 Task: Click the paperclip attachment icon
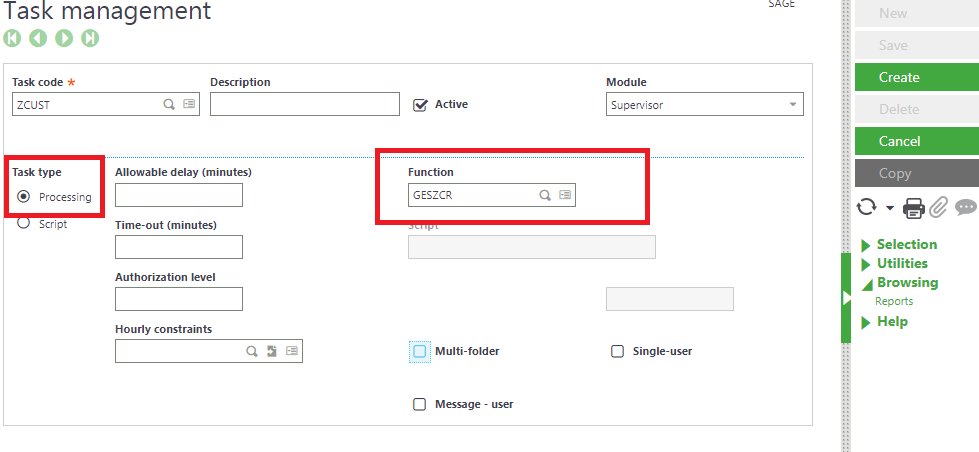pyautogui.click(x=938, y=208)
